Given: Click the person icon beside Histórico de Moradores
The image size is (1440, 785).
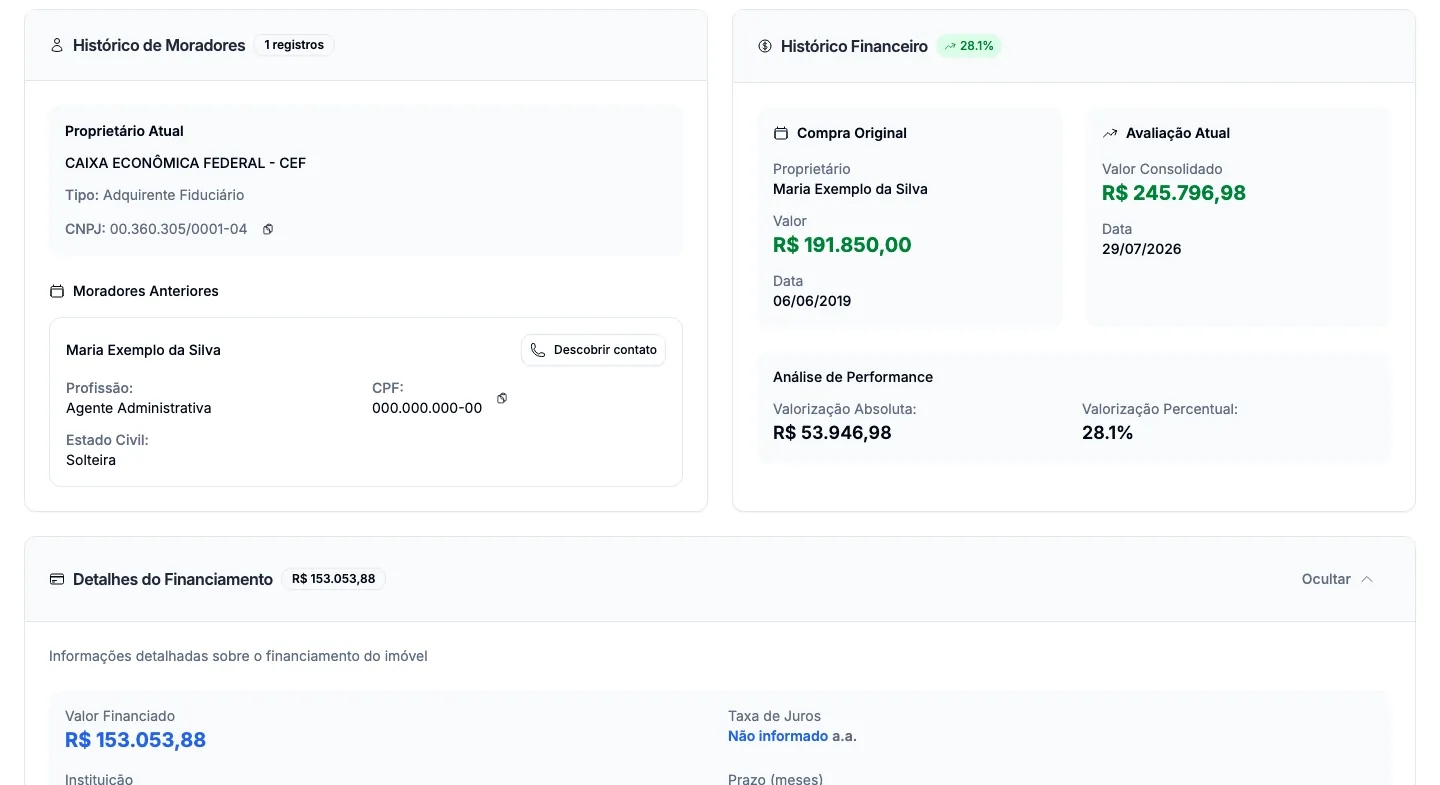Looking at the screenshot, I should point(57,45).
